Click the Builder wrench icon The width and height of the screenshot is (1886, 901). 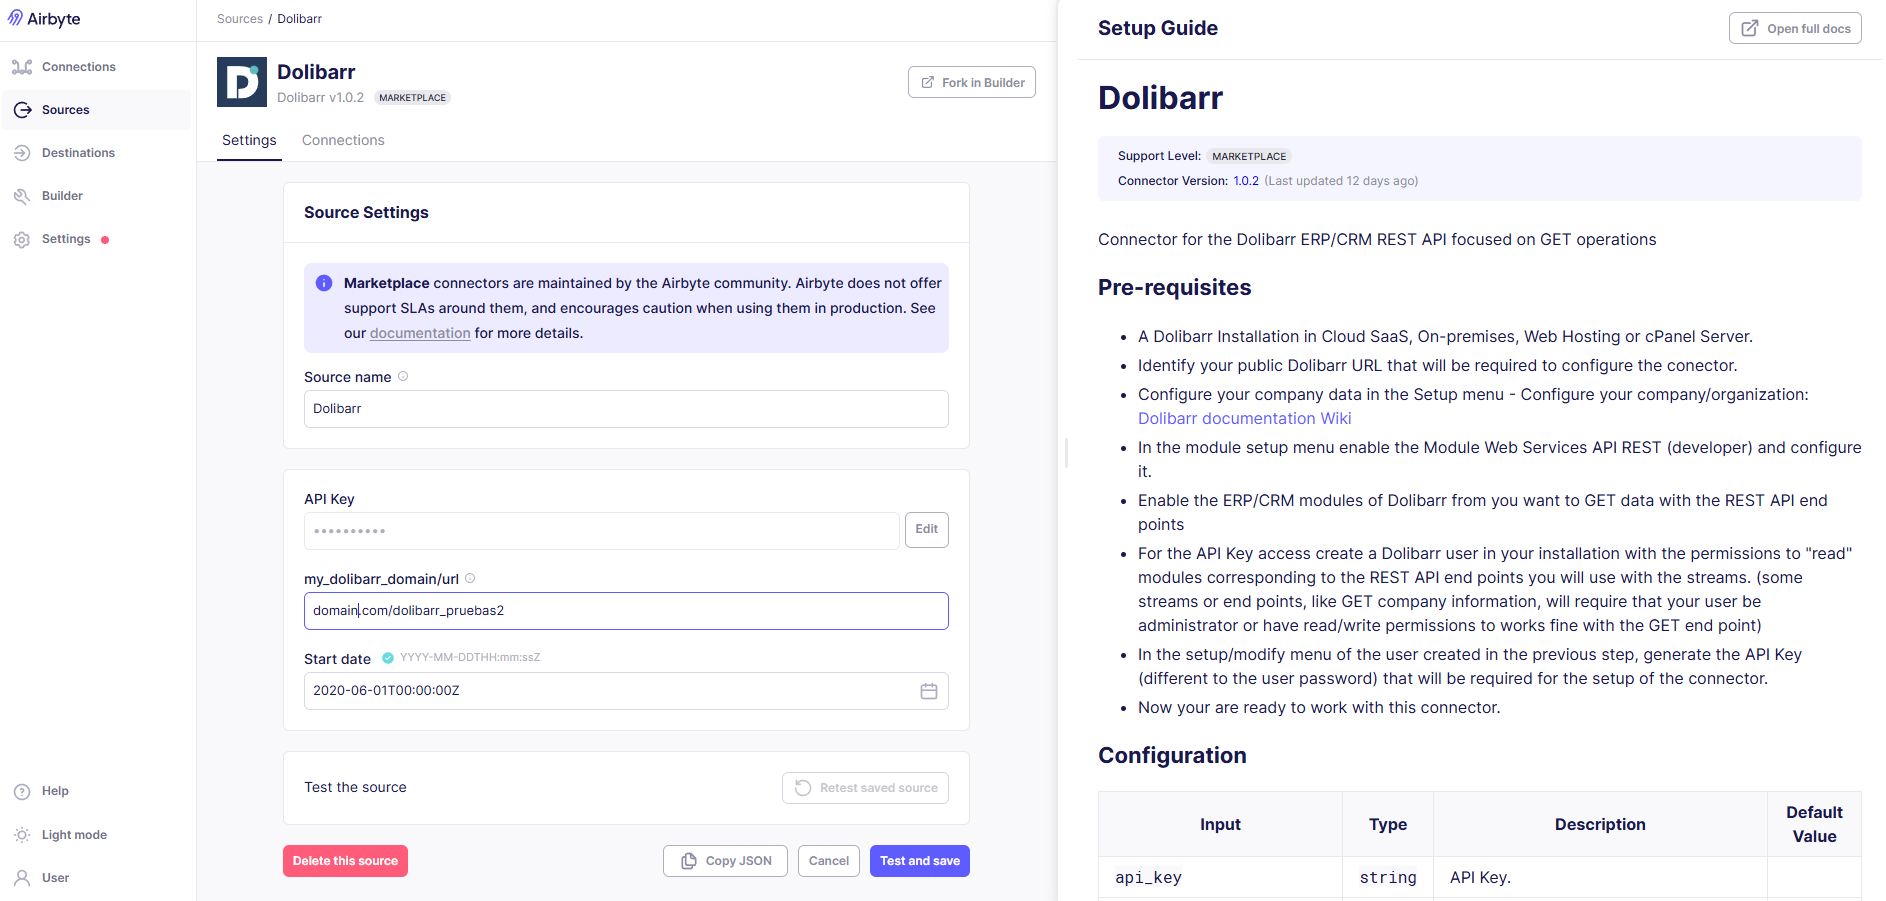click(22, 196)
